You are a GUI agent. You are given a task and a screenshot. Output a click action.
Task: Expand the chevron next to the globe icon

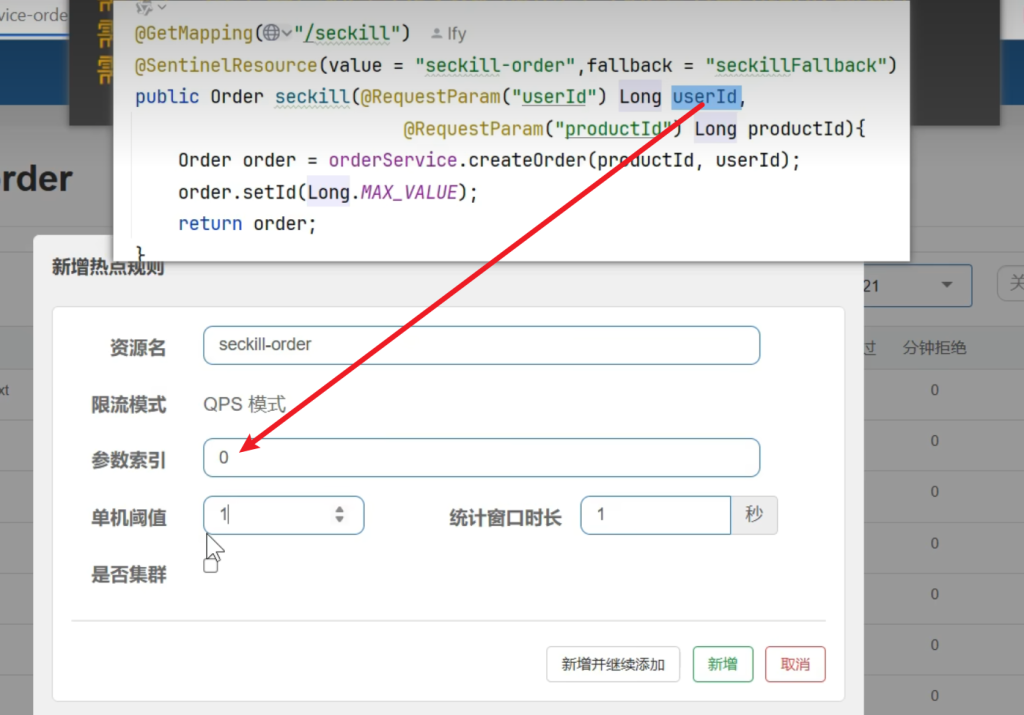pyautogui.click(x=287, y=33)
